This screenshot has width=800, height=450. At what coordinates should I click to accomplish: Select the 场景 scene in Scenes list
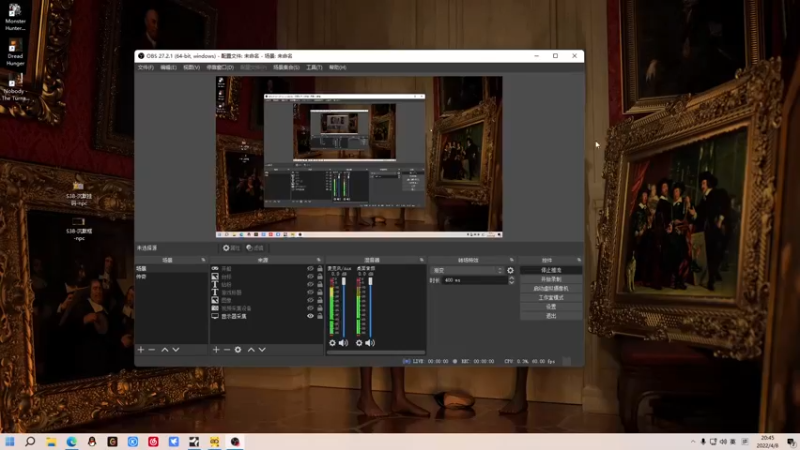(171, 268)
